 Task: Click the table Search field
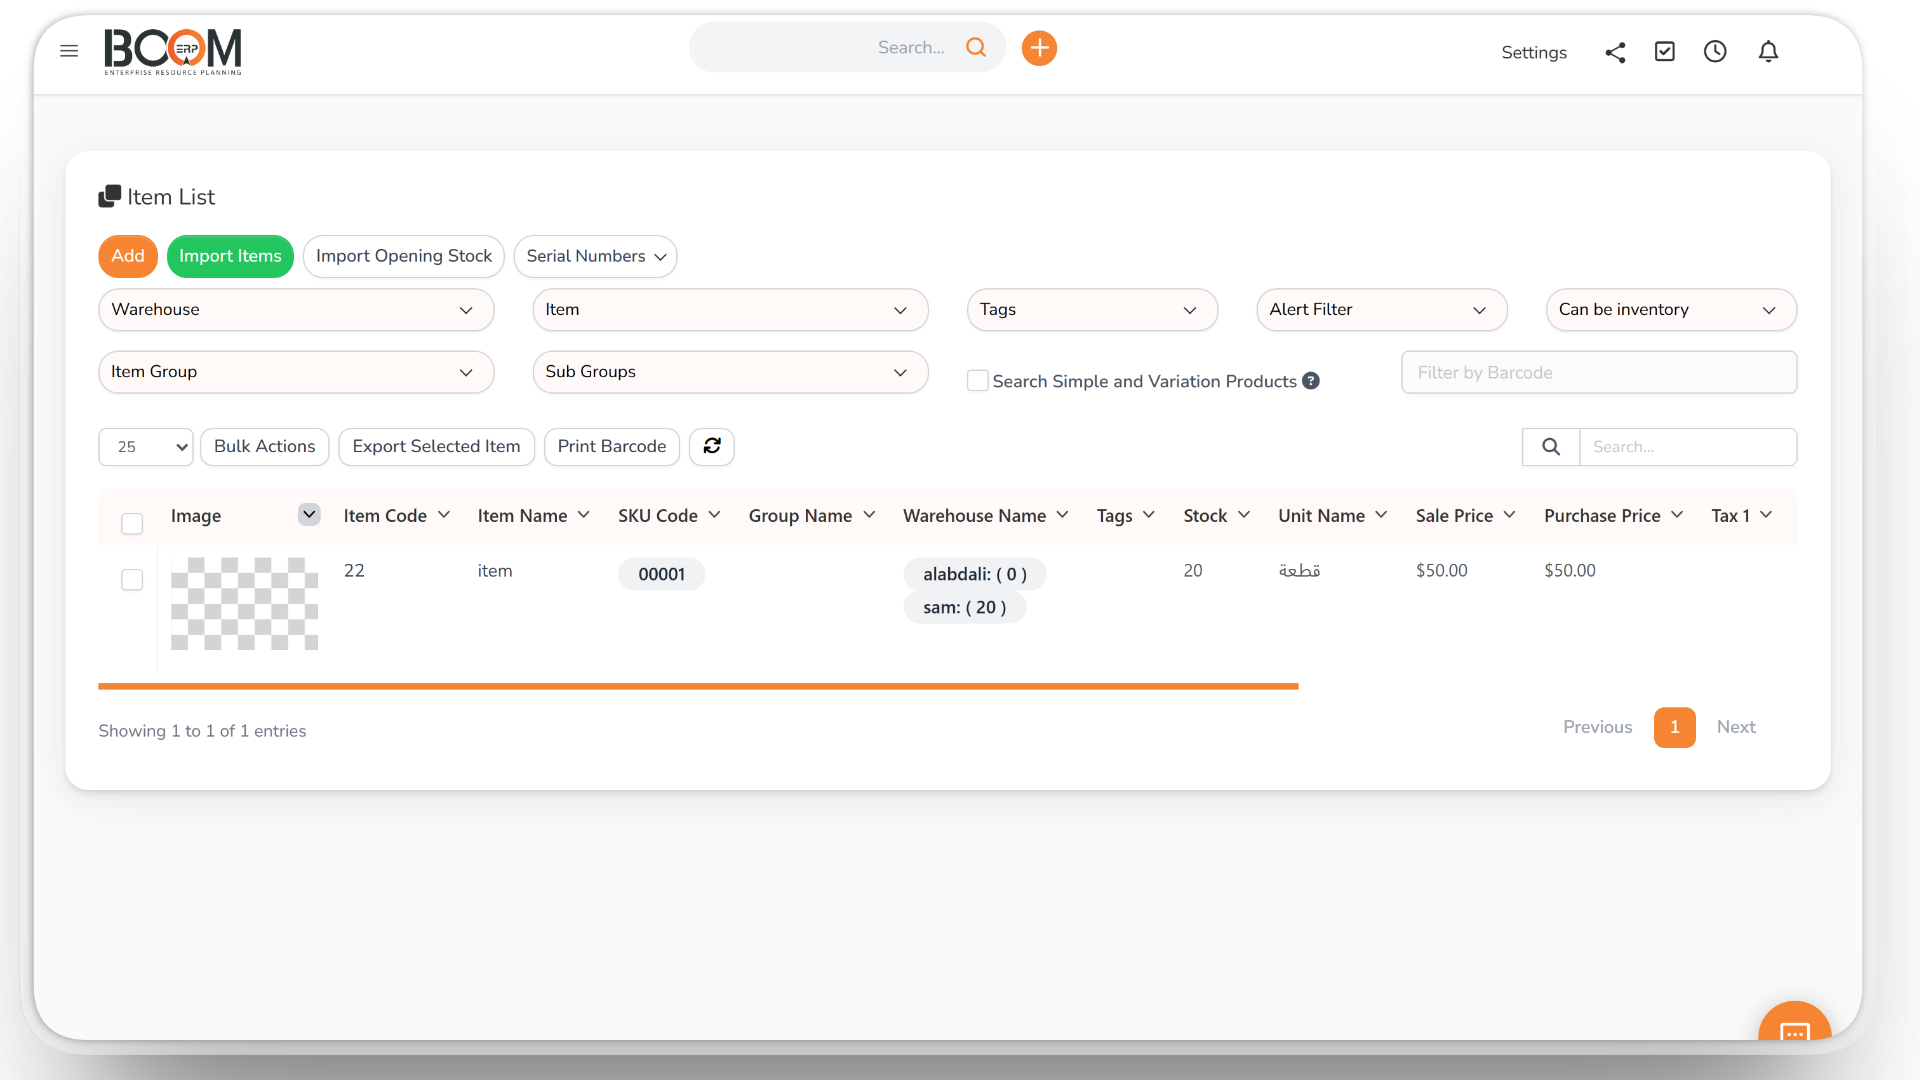coord(1688,447)
